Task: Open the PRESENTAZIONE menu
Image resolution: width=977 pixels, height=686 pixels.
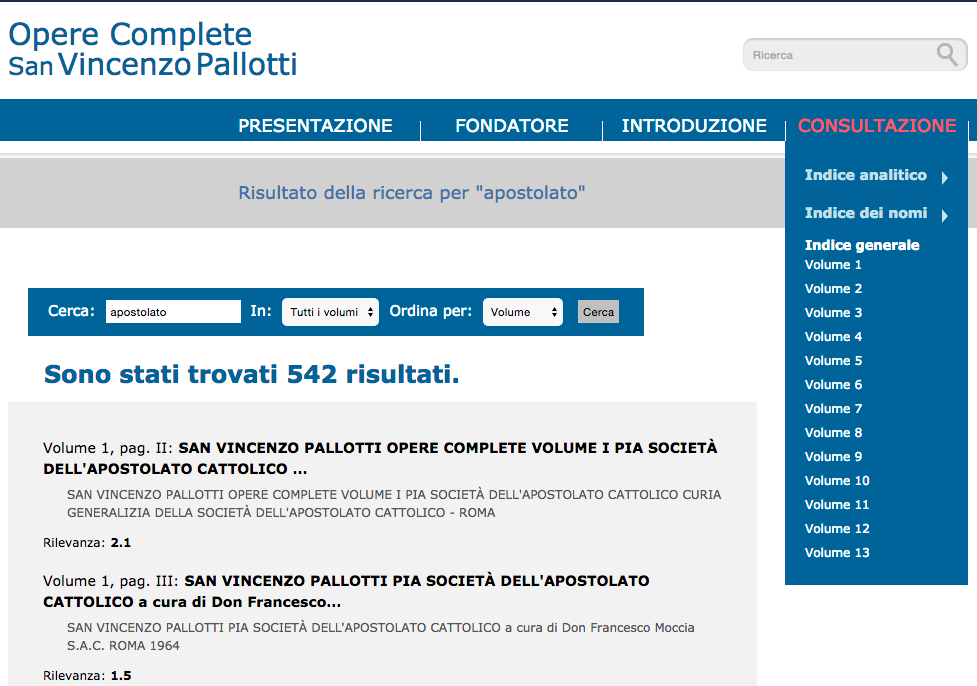Action: click(x=315, y=126)
